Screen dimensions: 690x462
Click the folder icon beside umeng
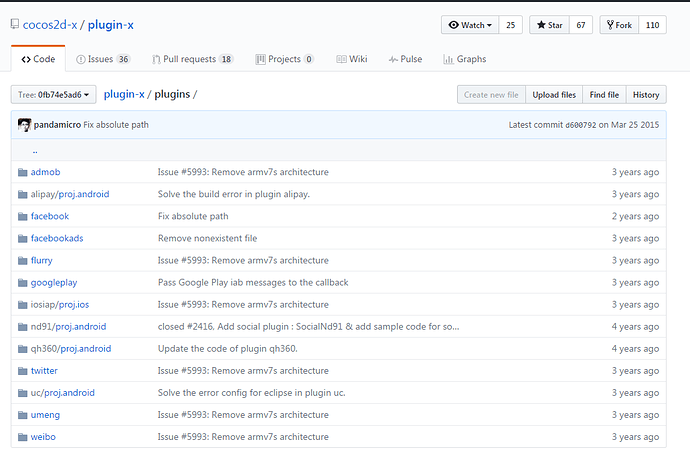click(22, 415)
